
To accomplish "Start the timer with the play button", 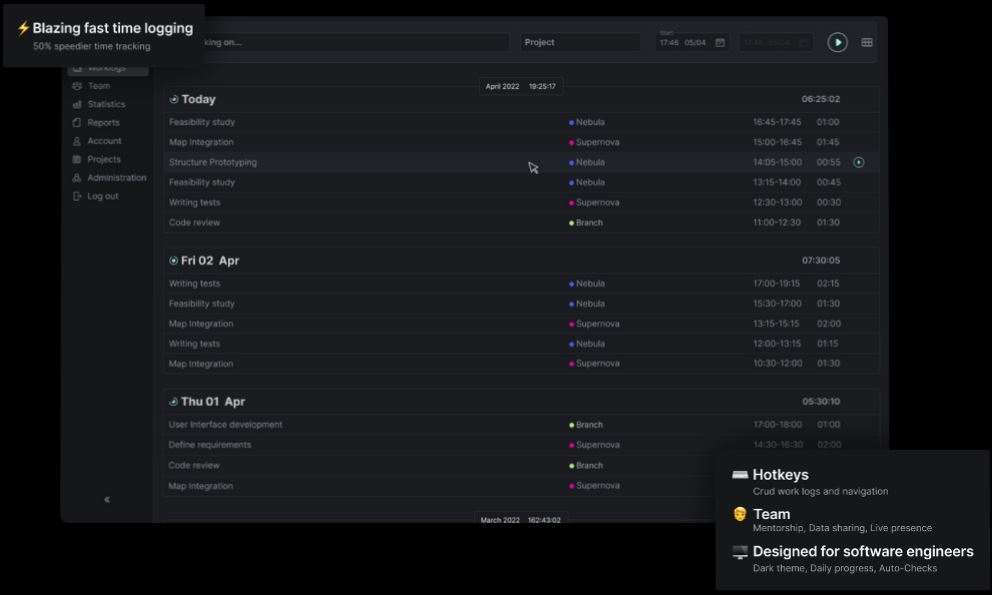I will coord(837,42).
